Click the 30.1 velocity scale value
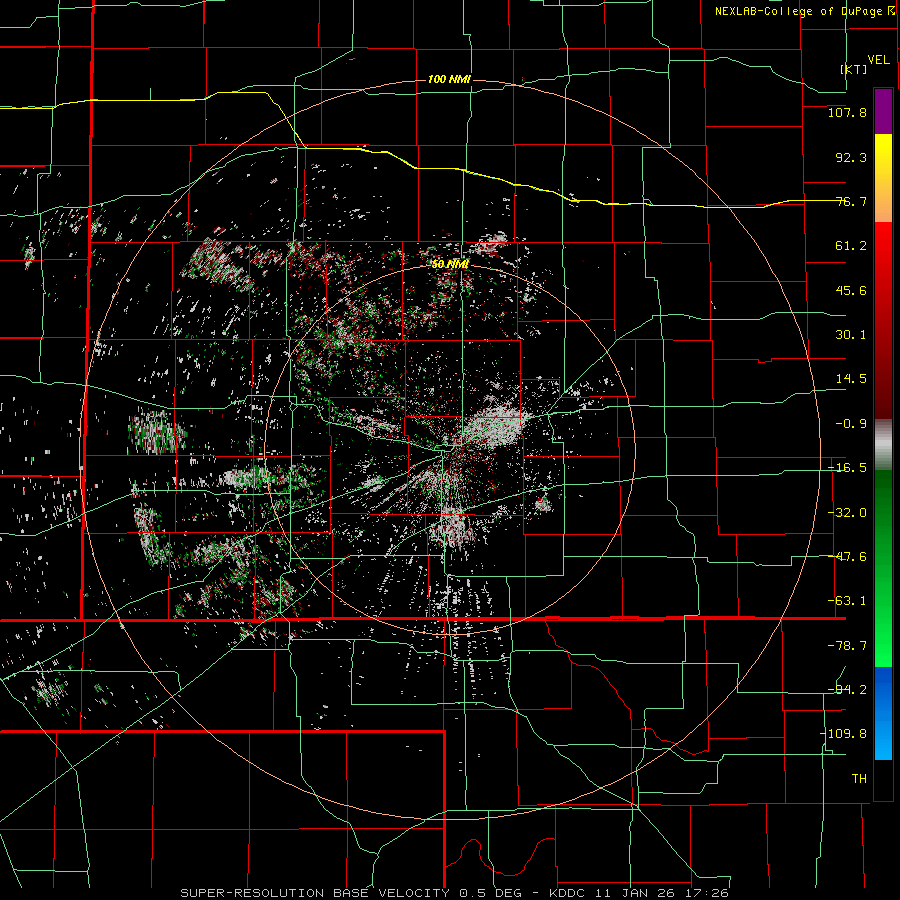This screenshot has height=900, width=900. tap(851, 335)
